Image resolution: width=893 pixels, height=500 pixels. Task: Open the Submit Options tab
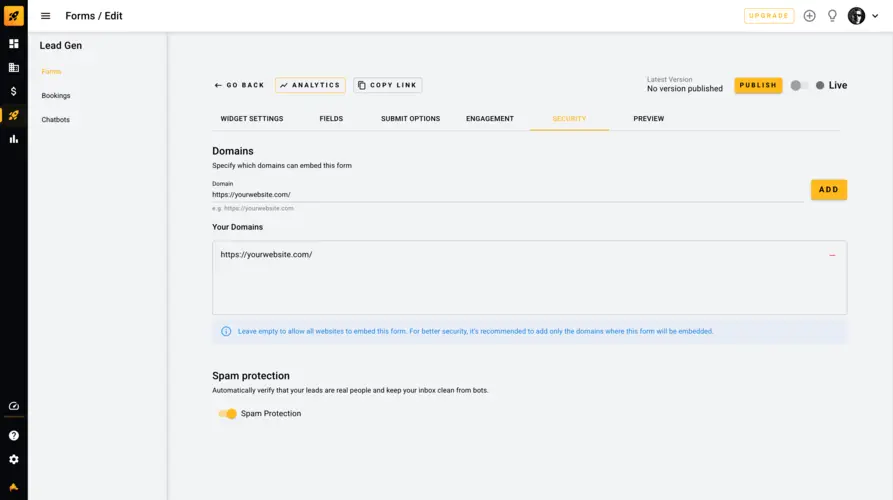pos(410,118)
